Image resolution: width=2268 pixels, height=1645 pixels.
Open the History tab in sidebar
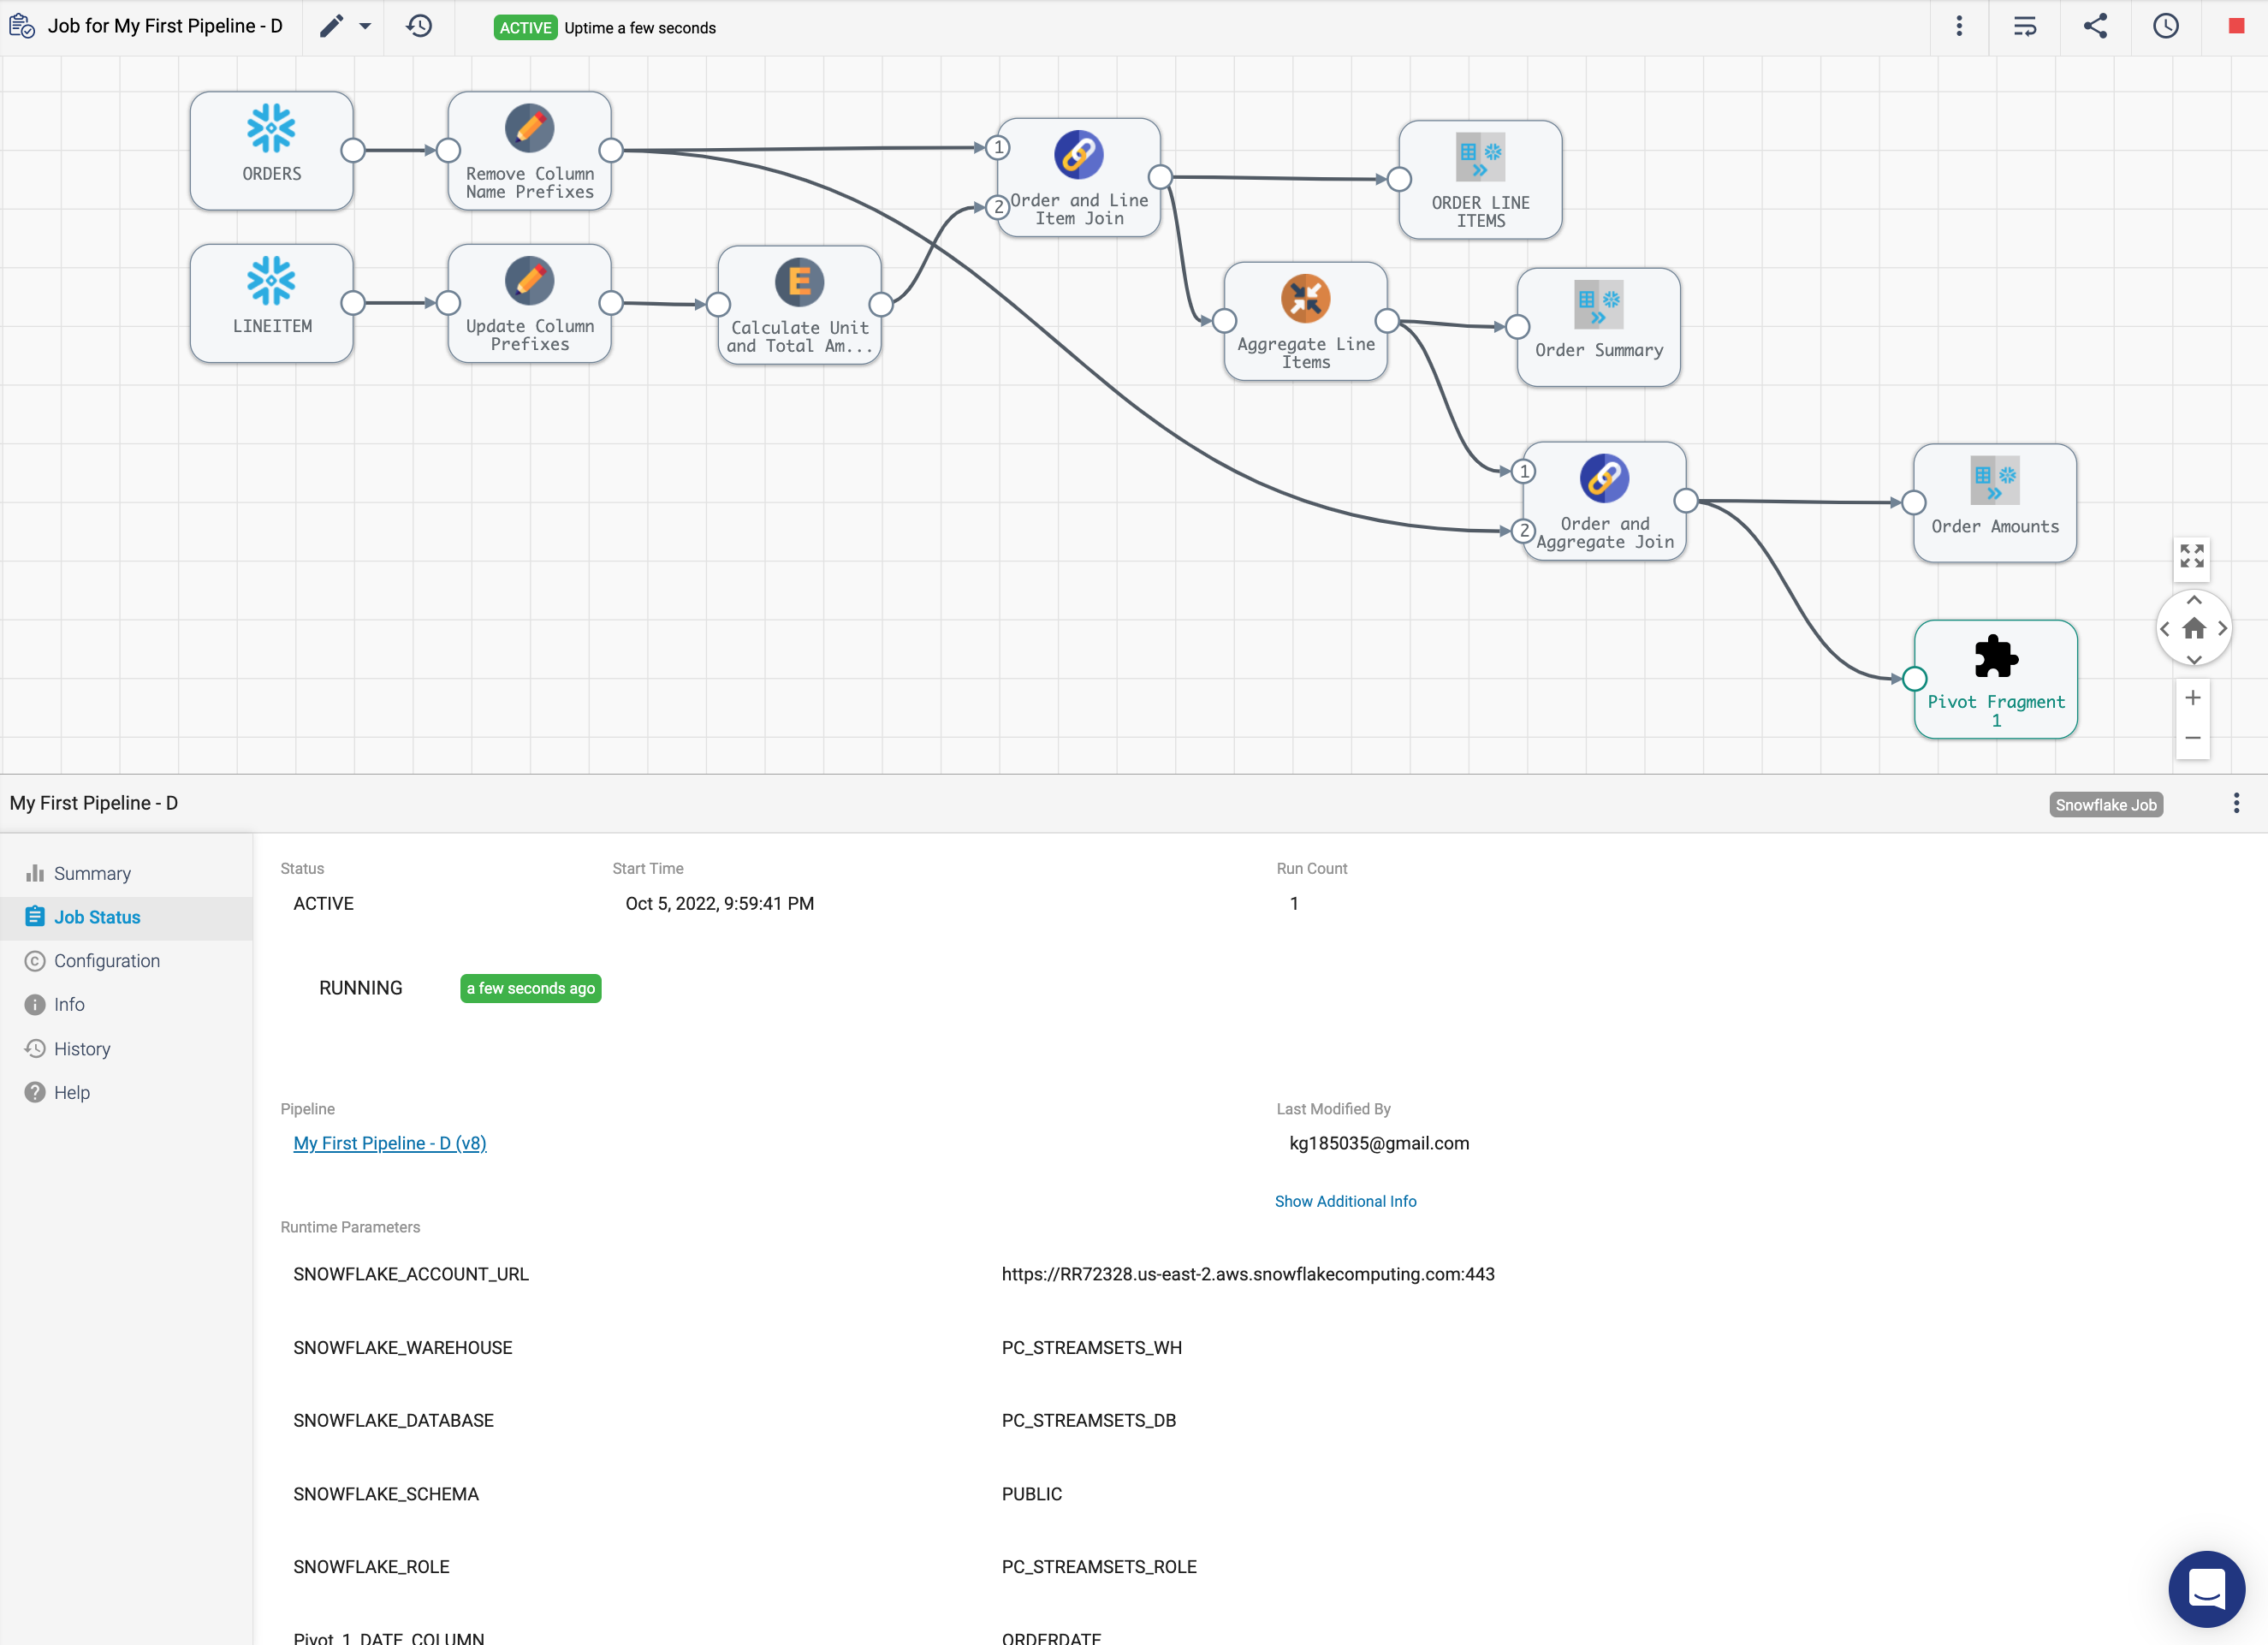click(82, 1048)
